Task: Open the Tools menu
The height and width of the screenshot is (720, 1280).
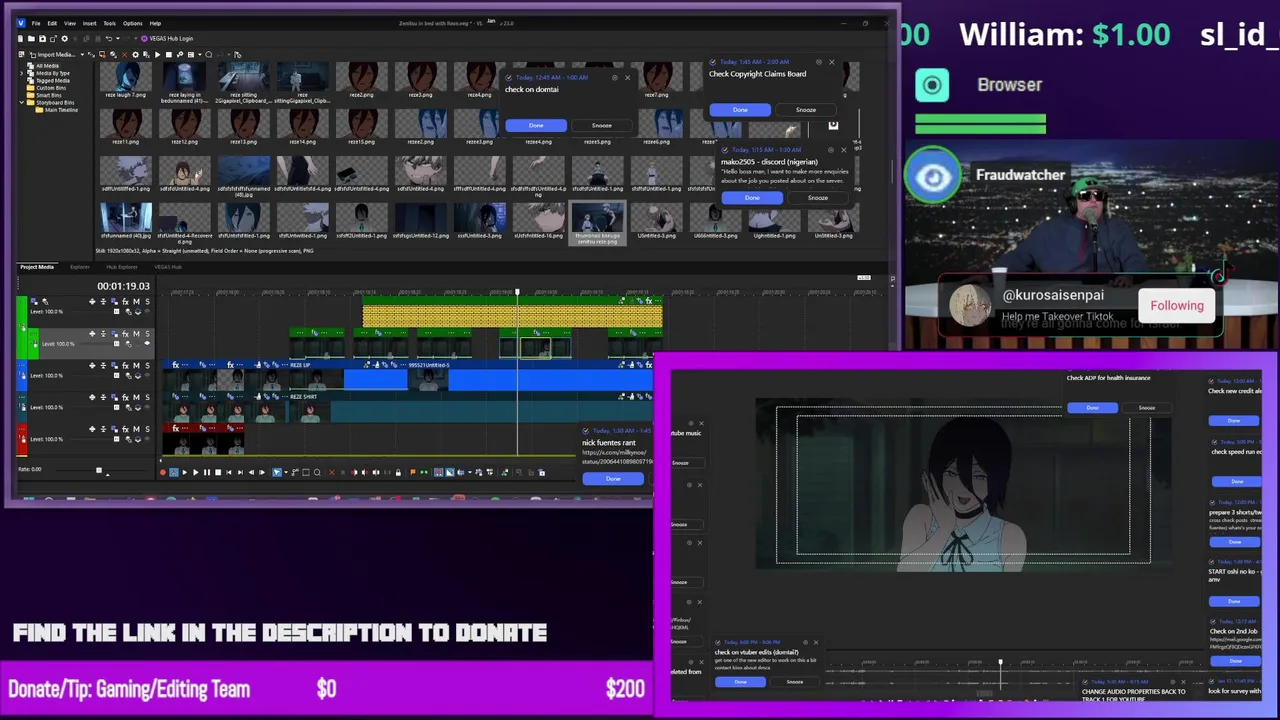Action: (109, 23)
